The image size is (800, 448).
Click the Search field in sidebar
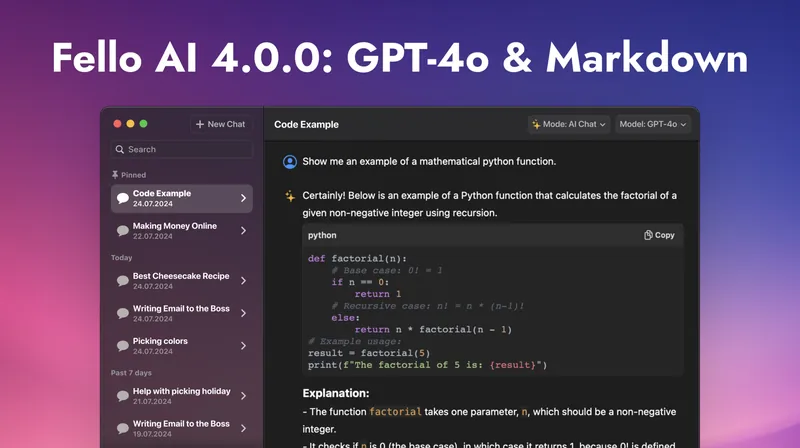[x=182, y=150]
